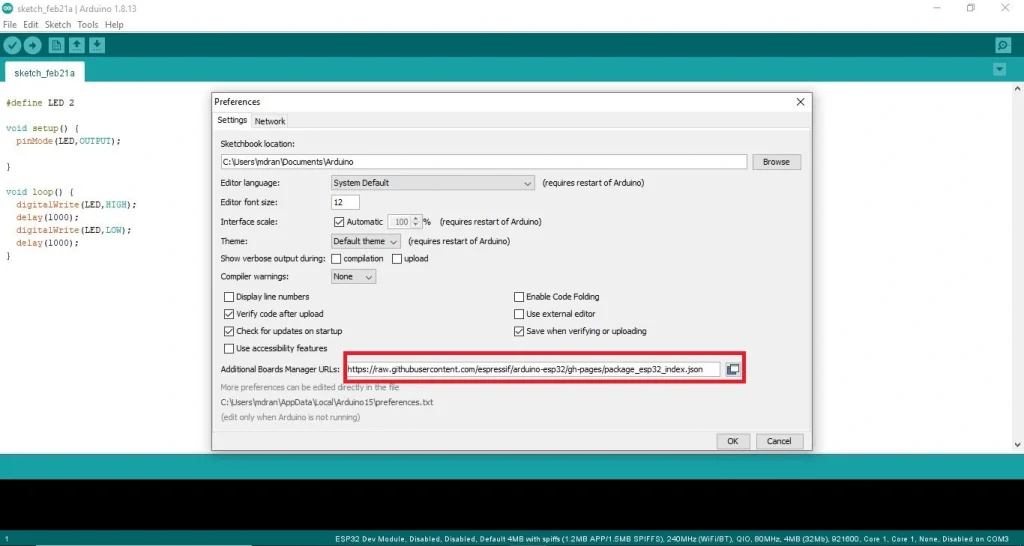This screenshot has width=1024, height=546.
Task: Open the Tools menu
Action: click(x=88, y=25)
